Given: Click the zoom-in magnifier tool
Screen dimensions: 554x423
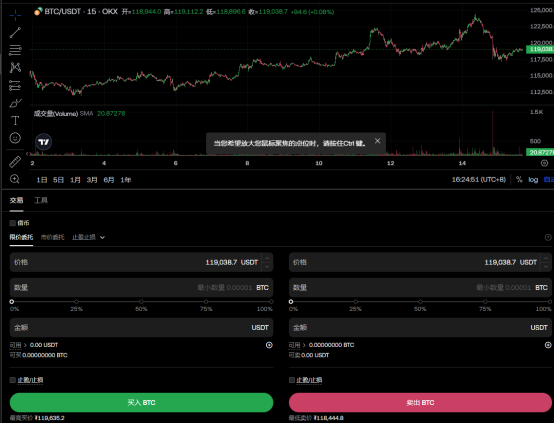Looking at the screenshot, I should point(15,179).
